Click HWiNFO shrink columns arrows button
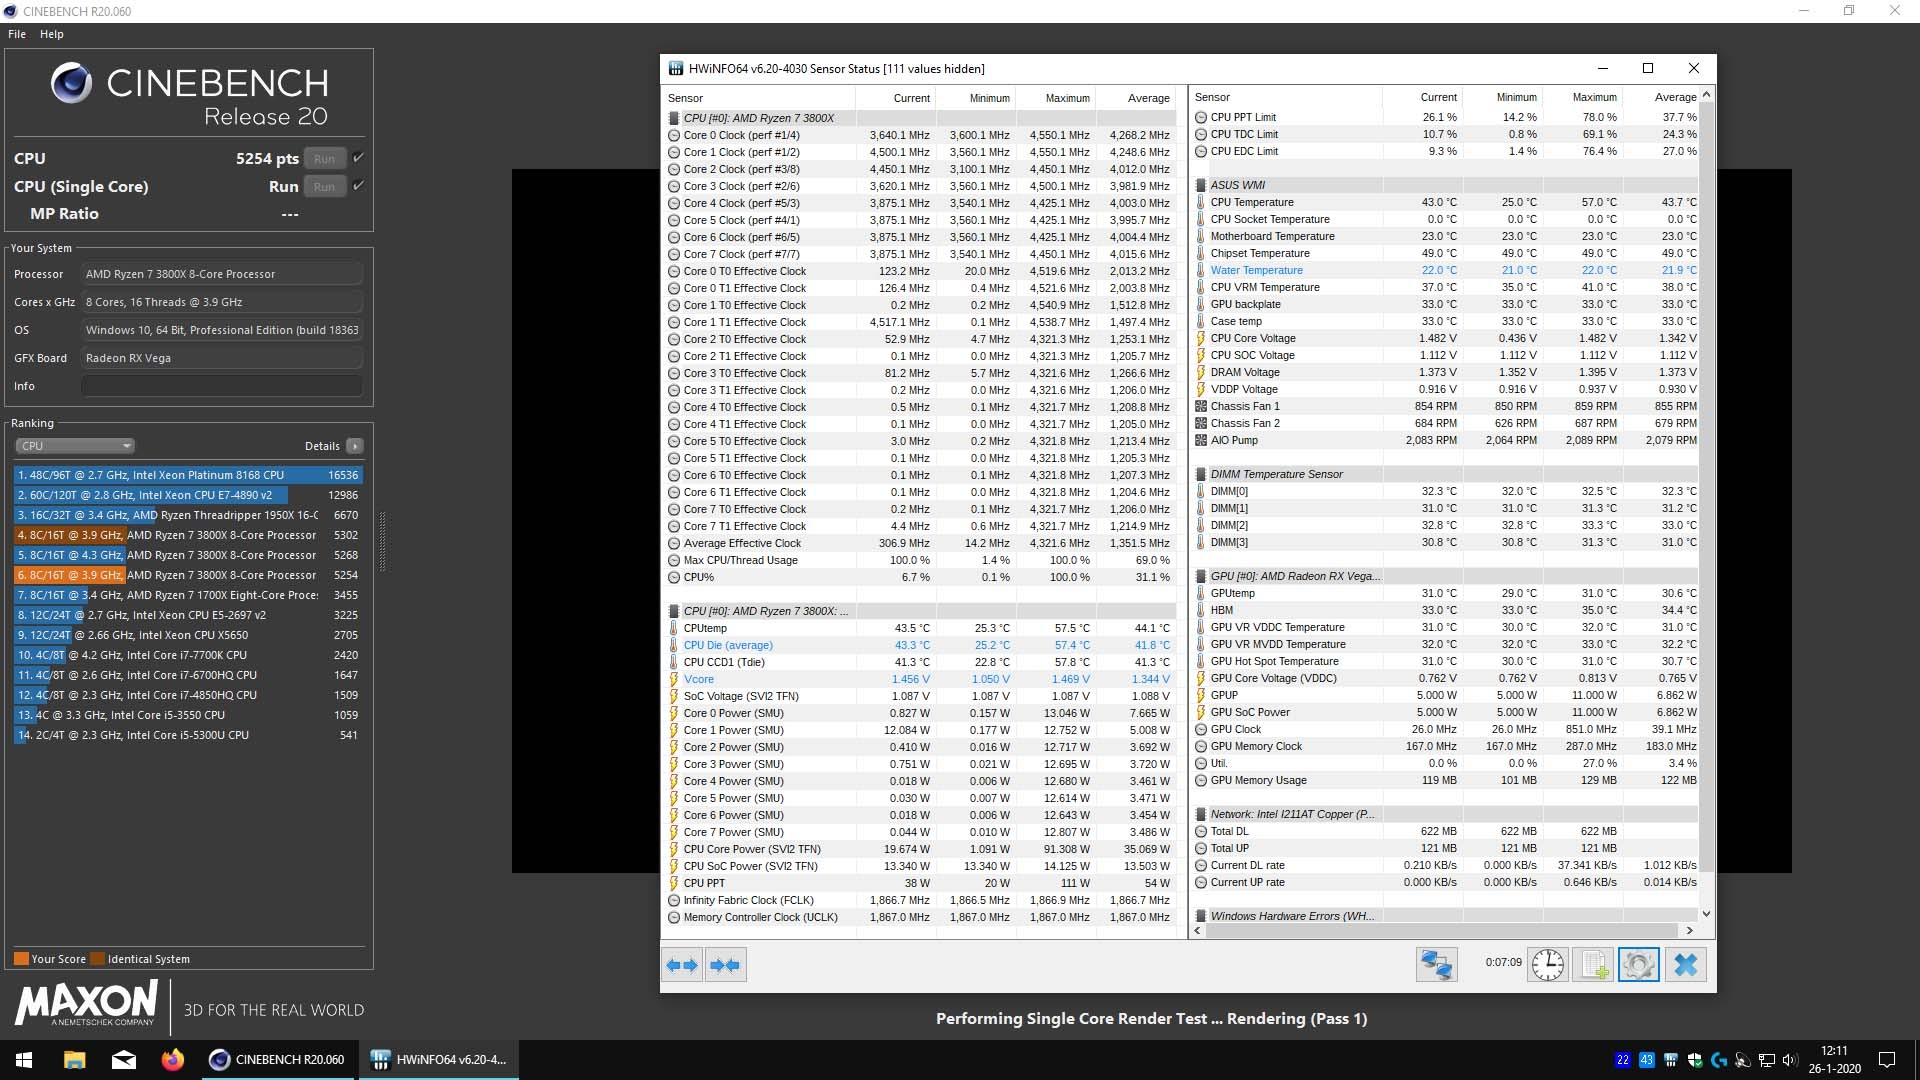Image resolution: width=1920 pixels, height=1080 pixels. coord(725,965)
